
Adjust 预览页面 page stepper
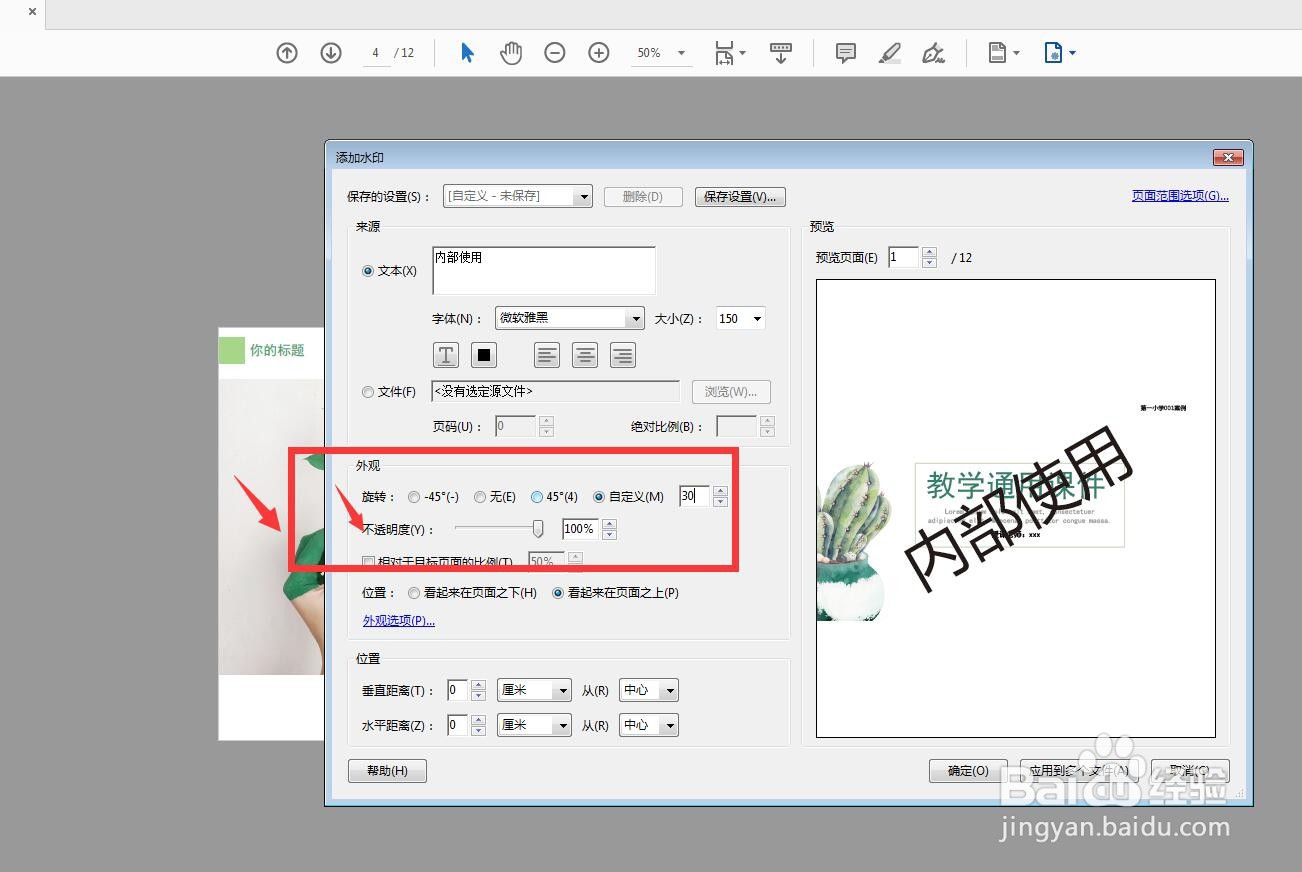929,258
